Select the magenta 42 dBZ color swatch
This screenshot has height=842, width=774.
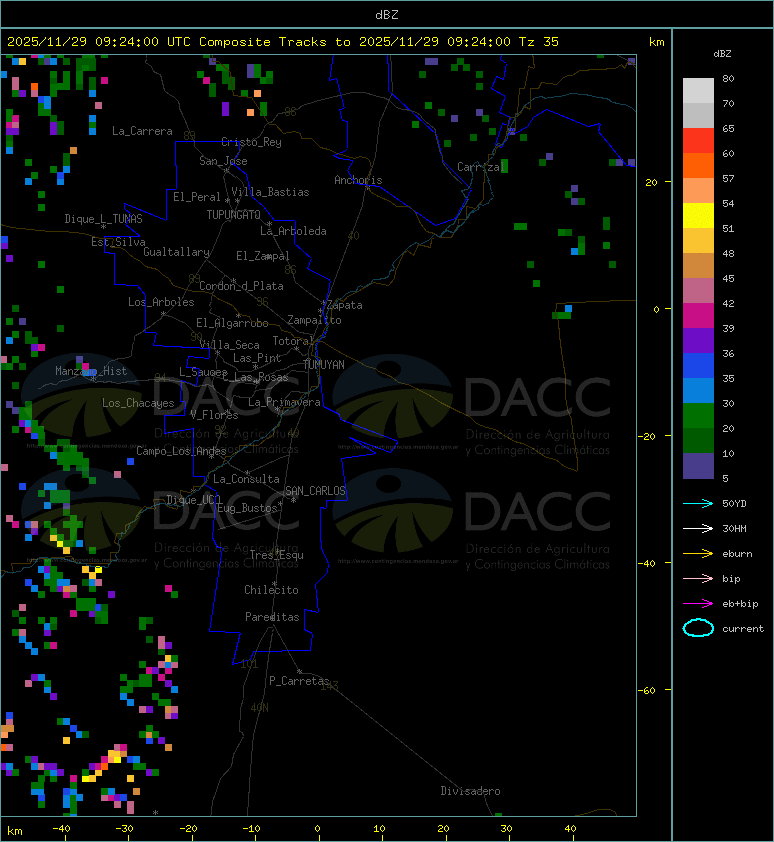[698, 316]
